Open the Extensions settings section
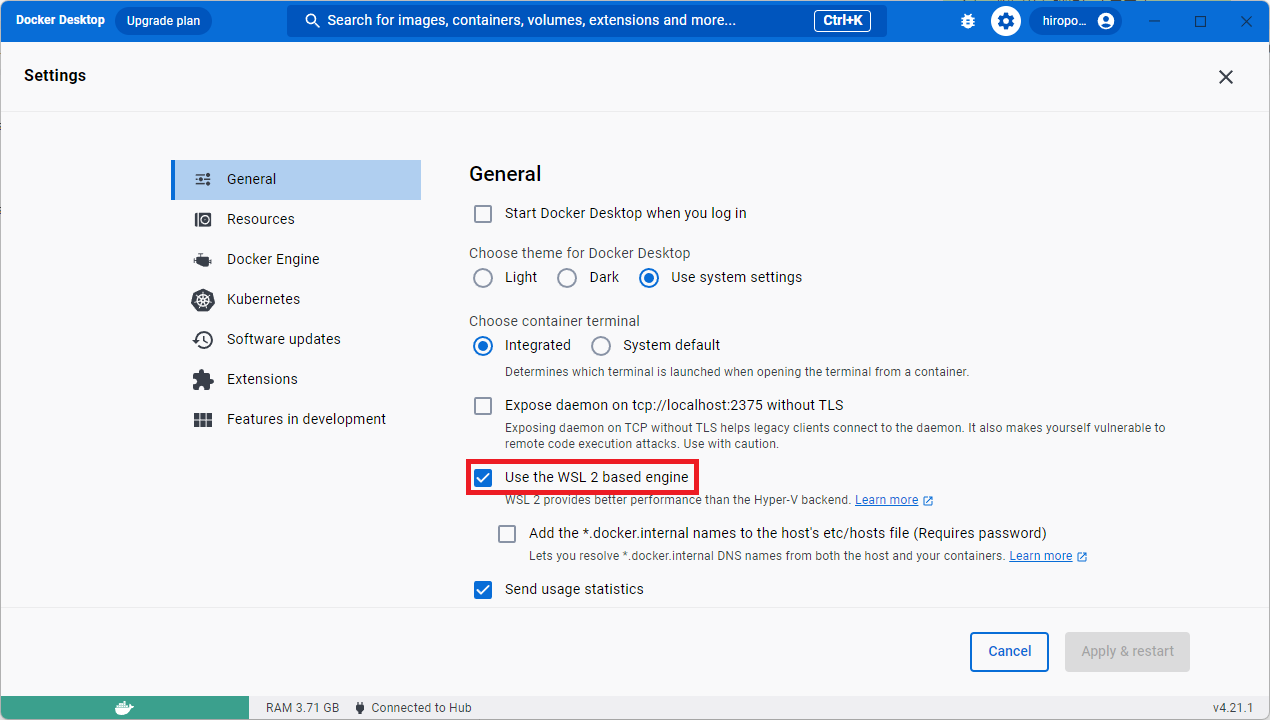 (296, 380)
